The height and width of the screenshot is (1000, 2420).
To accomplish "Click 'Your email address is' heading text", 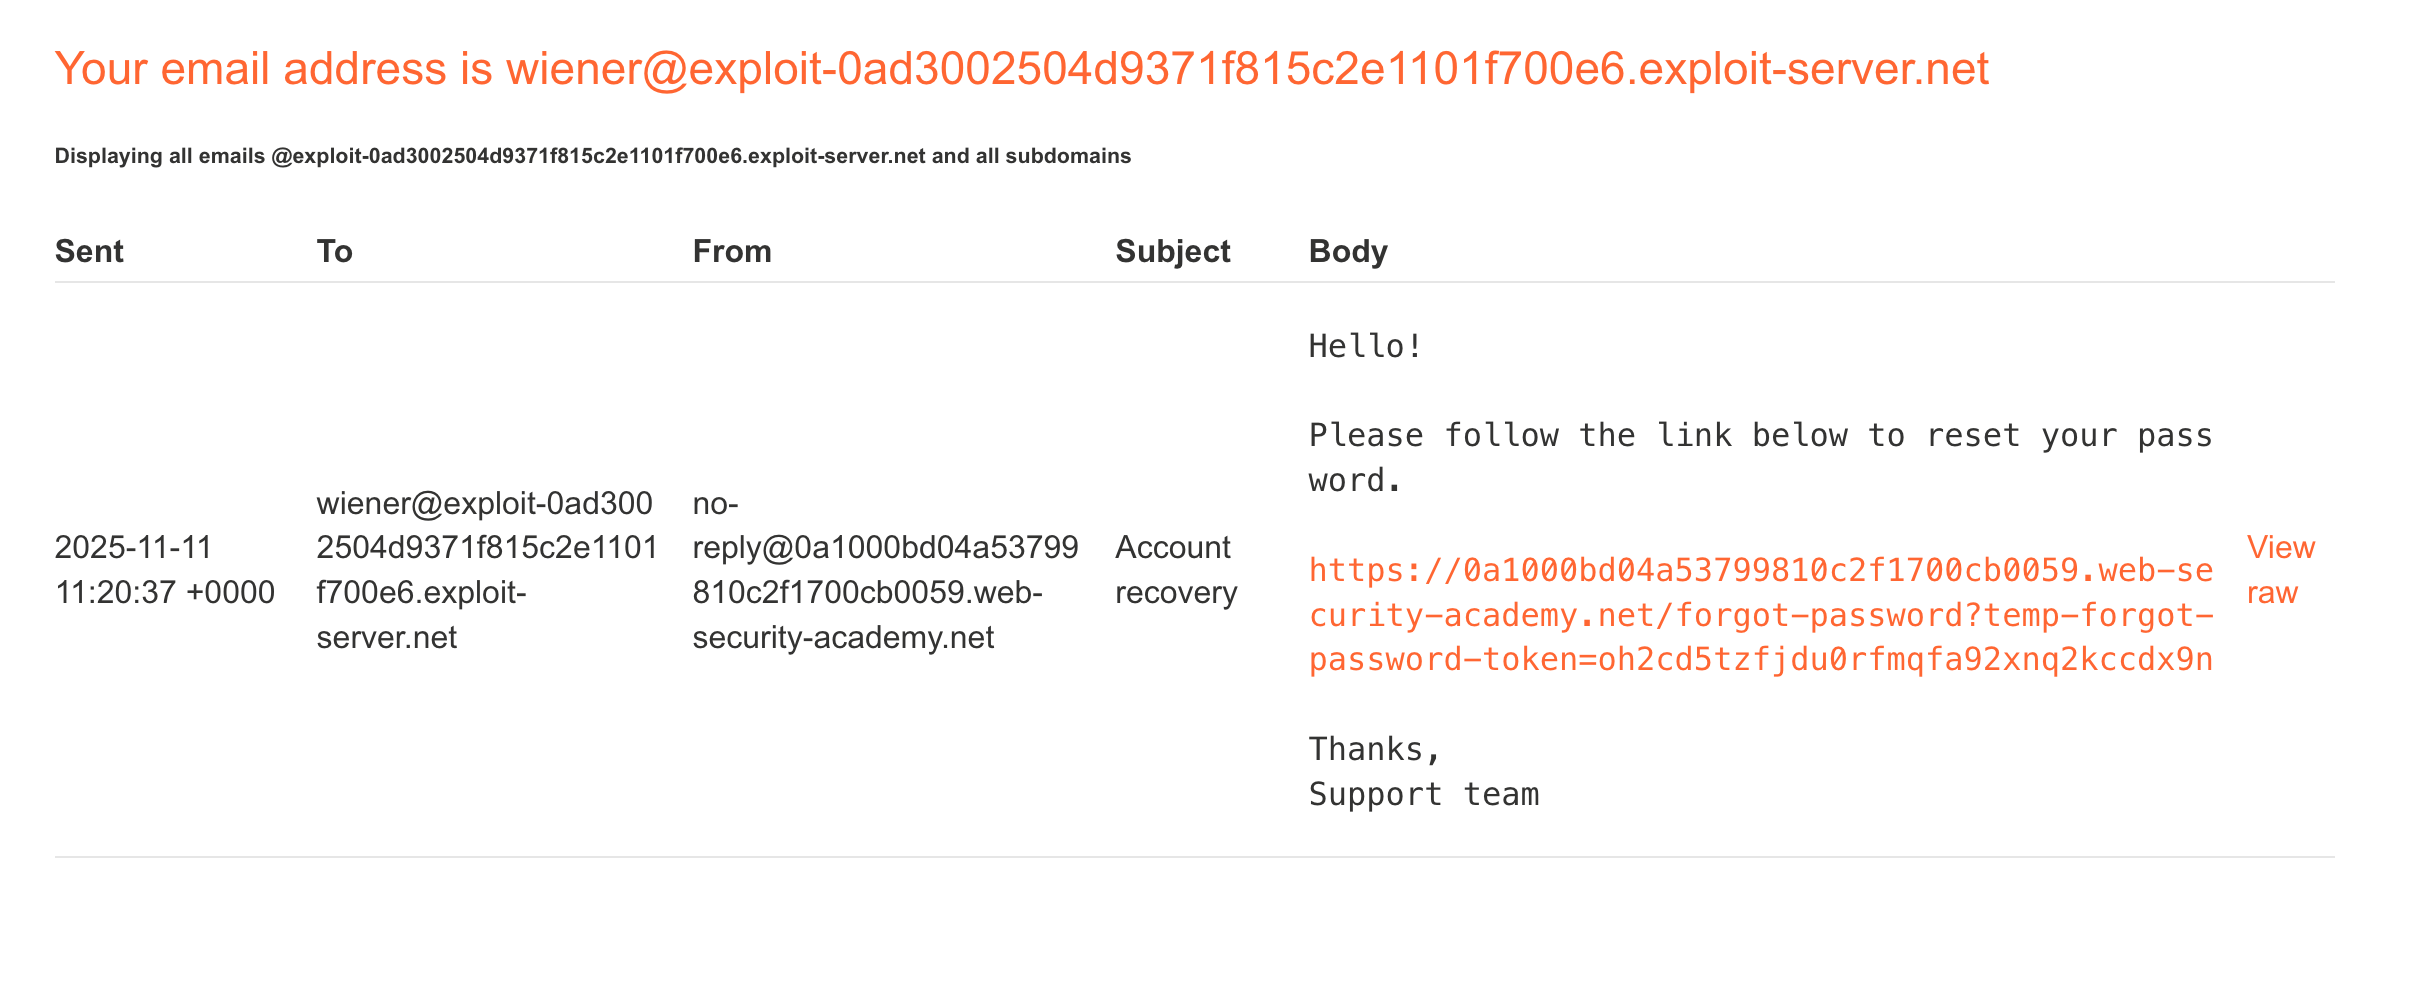I will [x=274, y=69].
